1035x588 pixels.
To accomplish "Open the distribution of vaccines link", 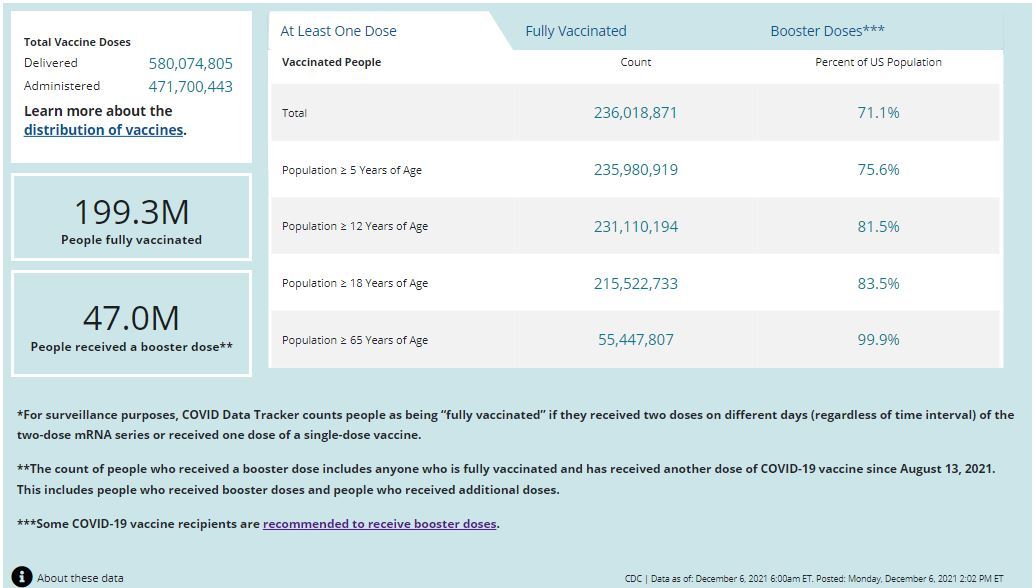I will pos(103,130).
